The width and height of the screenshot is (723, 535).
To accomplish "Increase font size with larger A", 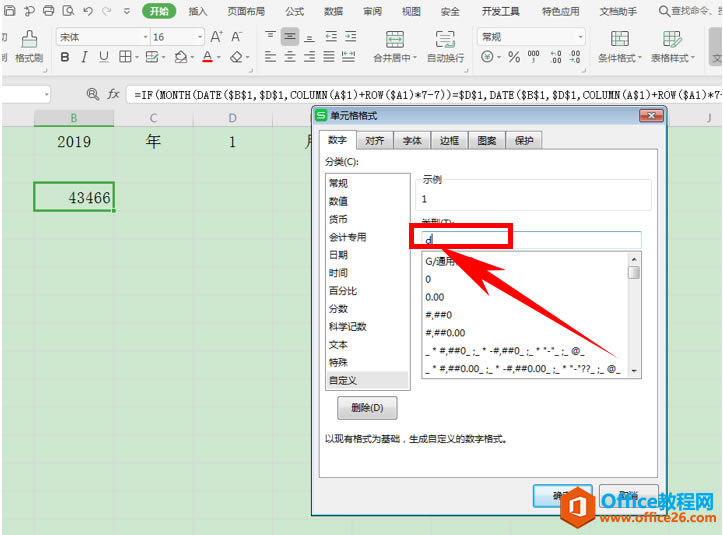I will (x=216, y=36).
